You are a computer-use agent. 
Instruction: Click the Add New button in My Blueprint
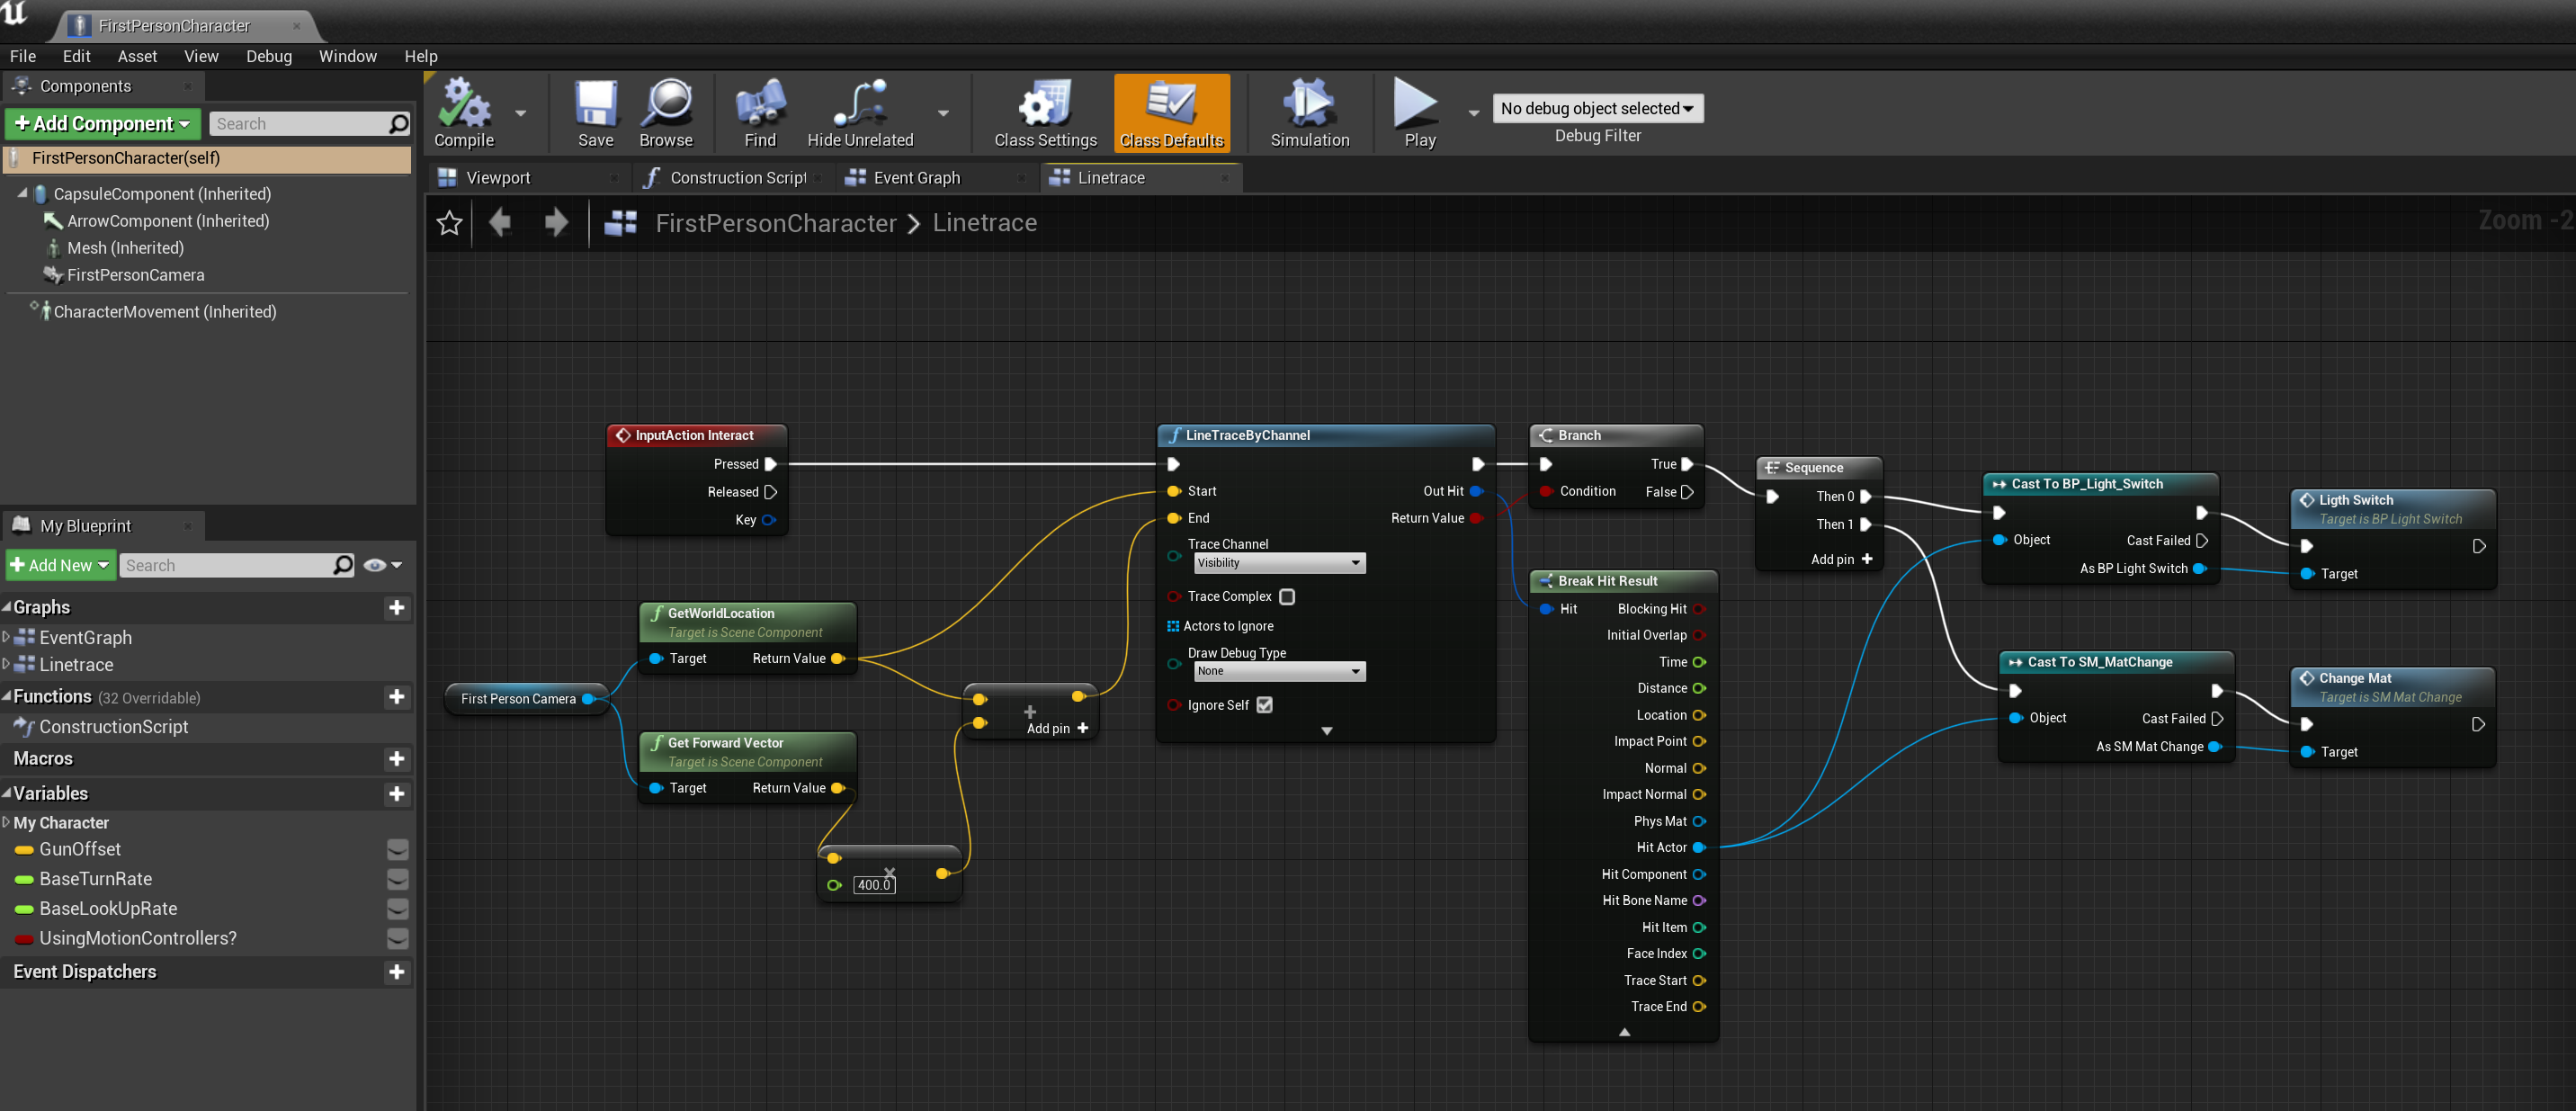[59, 565]
